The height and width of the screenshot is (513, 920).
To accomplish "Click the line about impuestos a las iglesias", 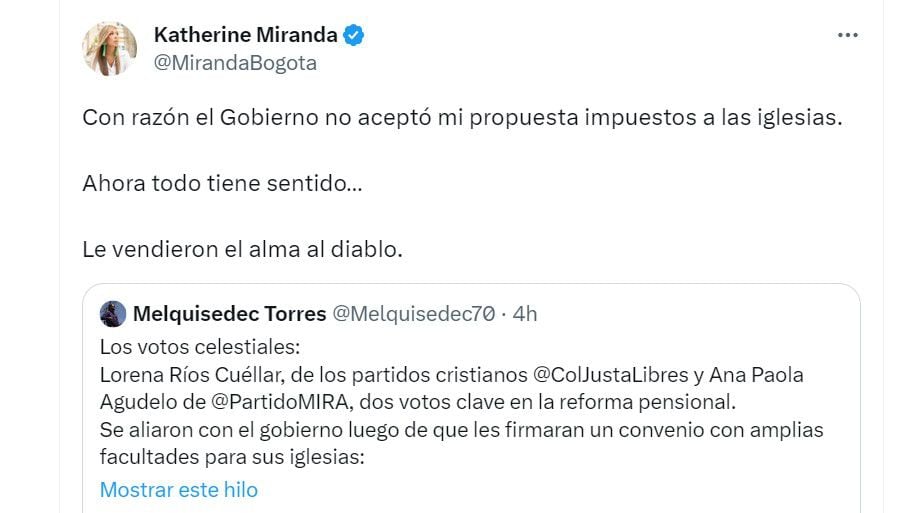I will 463,117.
